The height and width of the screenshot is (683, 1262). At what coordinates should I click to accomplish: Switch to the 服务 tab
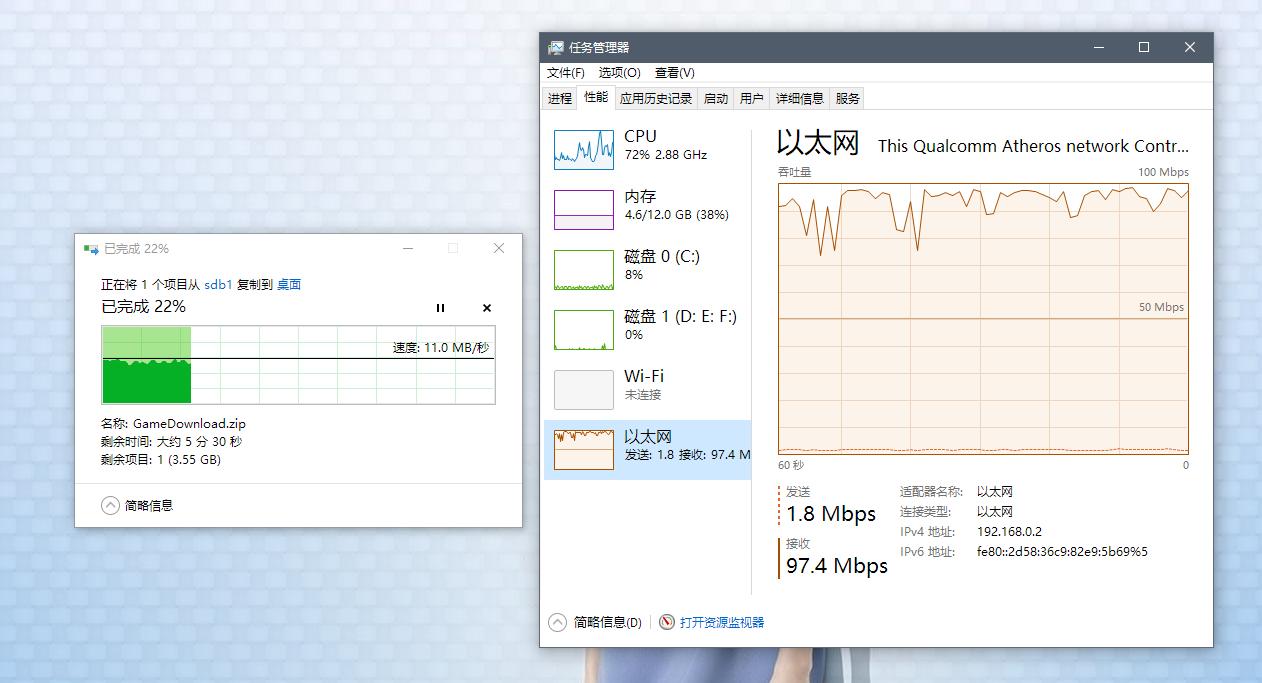(849, 97)
